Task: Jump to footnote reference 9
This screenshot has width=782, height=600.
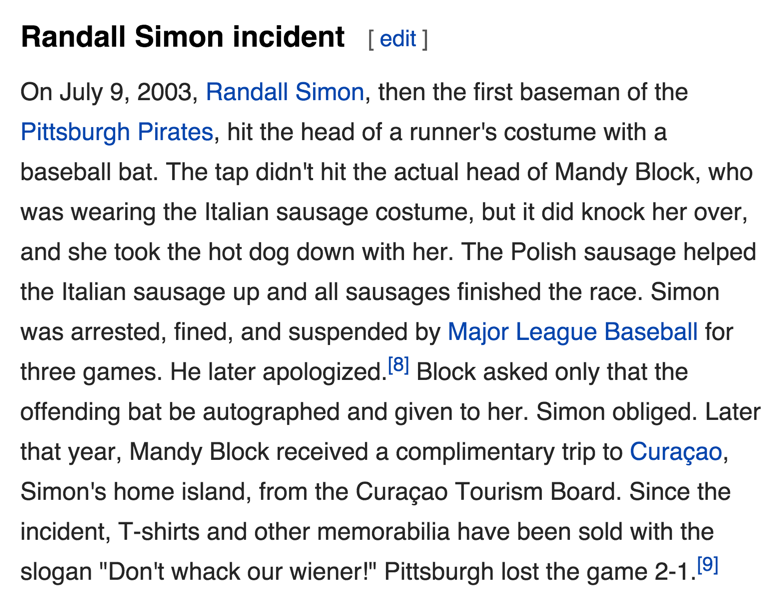Action: 707,566
